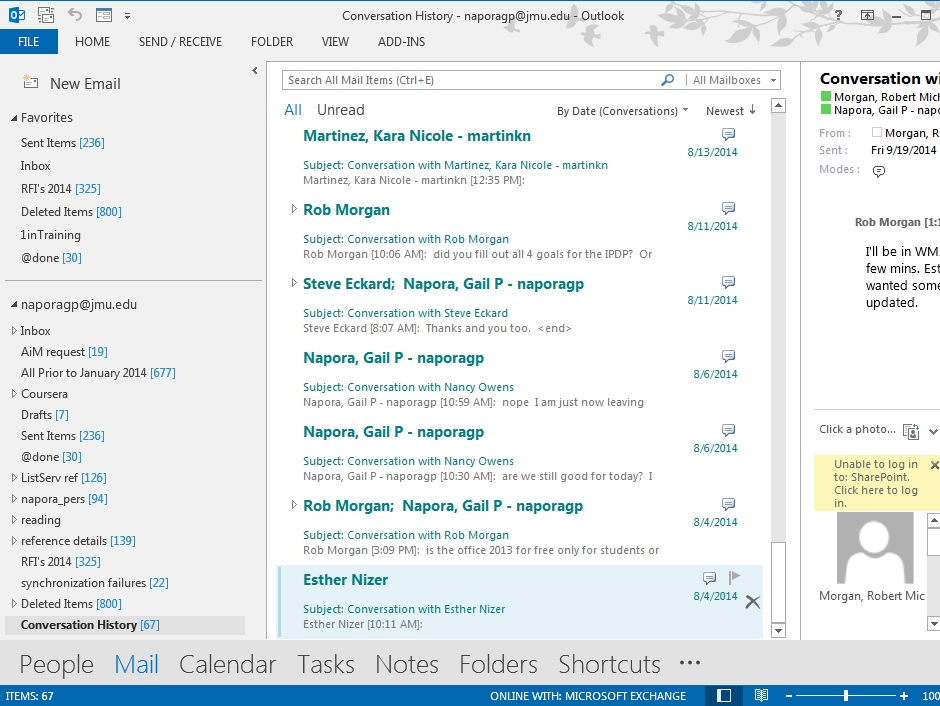Collapse the folder pane with the arrow
The width and height of the screenshot is (940, 706).
[x=255, y=71]
